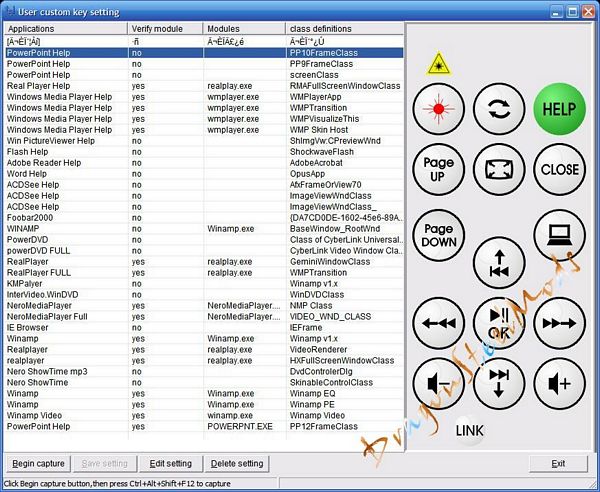Click the Exit button

pyautogui.click(x=558, y=463)
